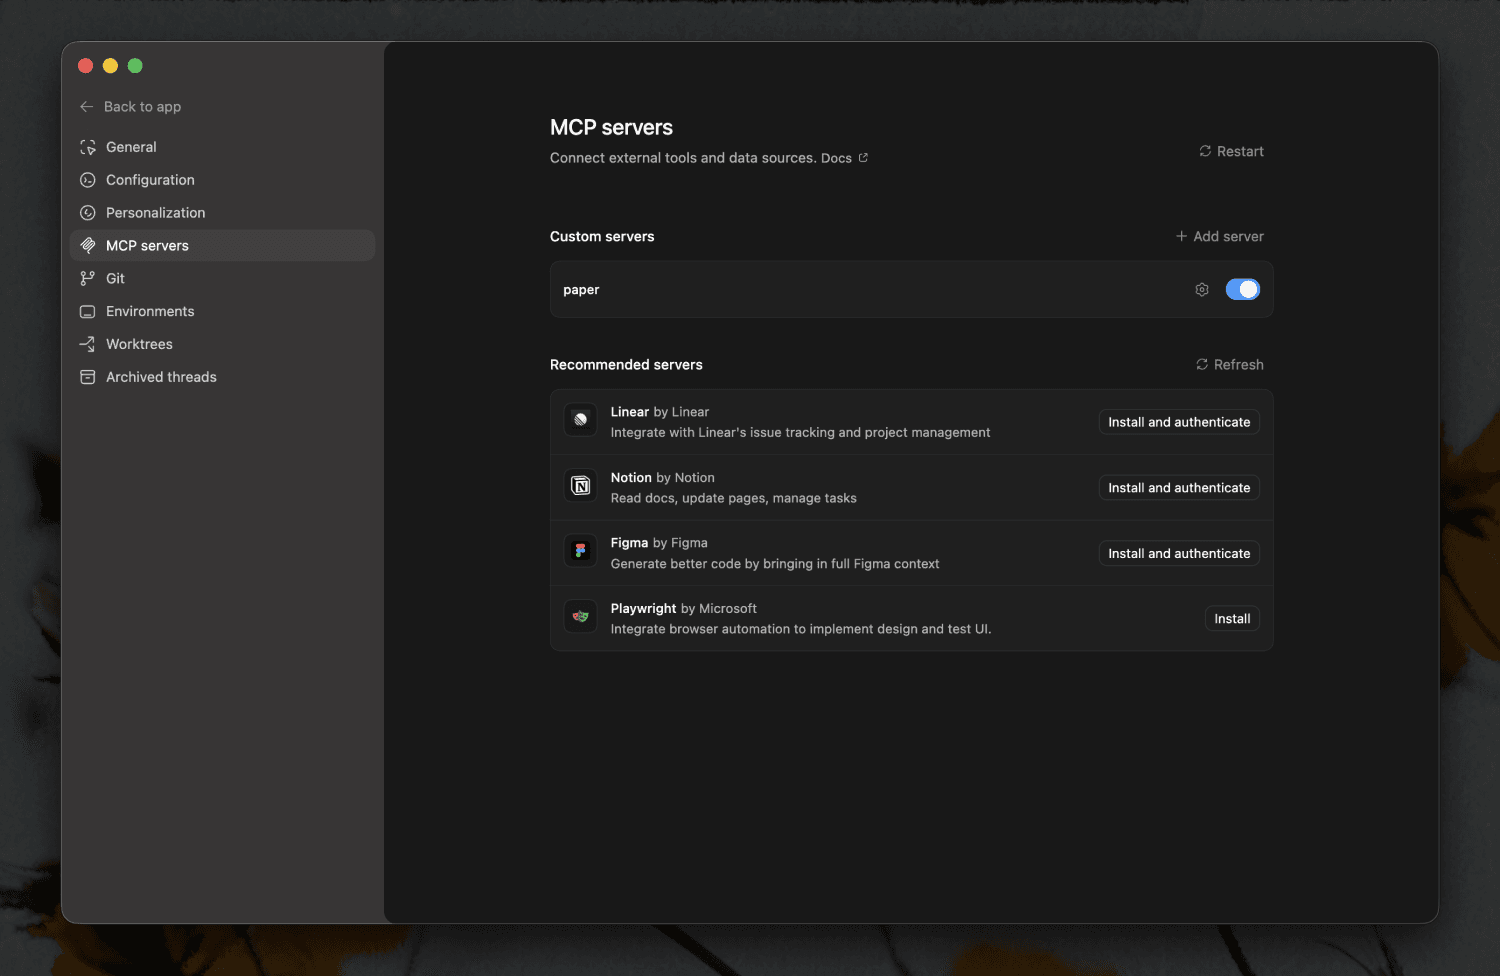Click the Custom servers heading

click(602, 236)
